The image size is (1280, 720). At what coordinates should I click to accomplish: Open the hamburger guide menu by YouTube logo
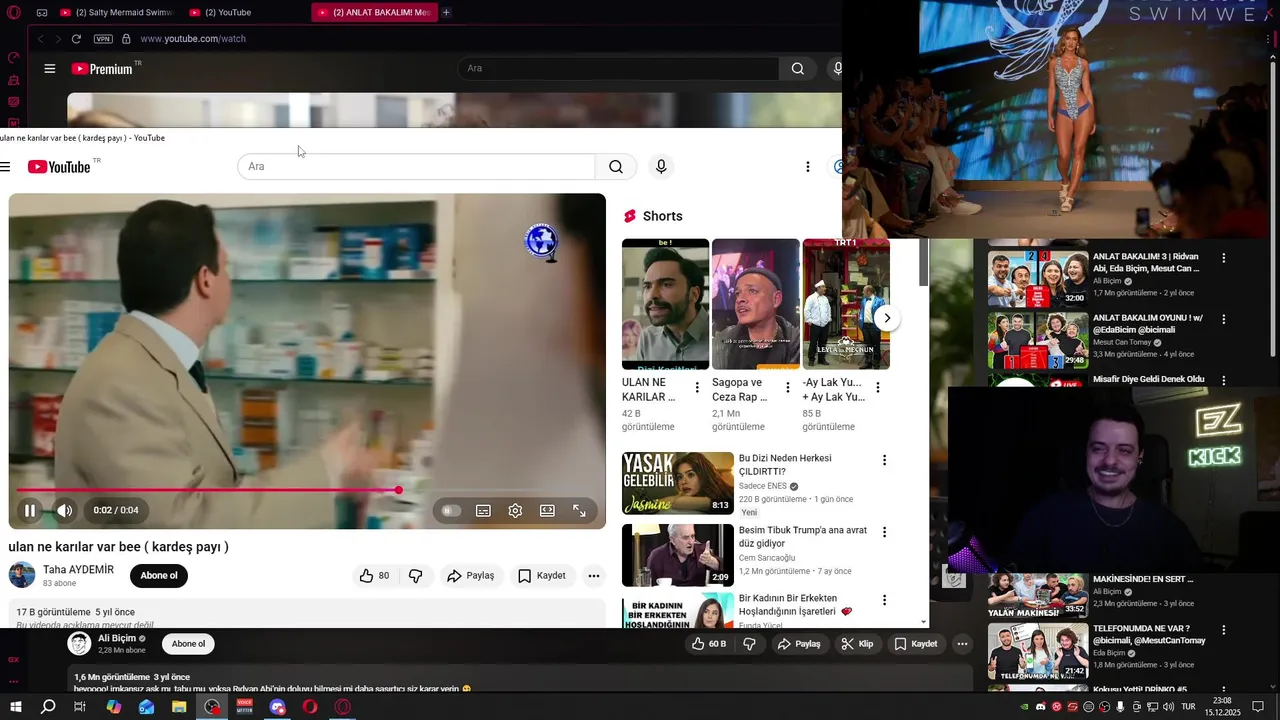(5, 167)
